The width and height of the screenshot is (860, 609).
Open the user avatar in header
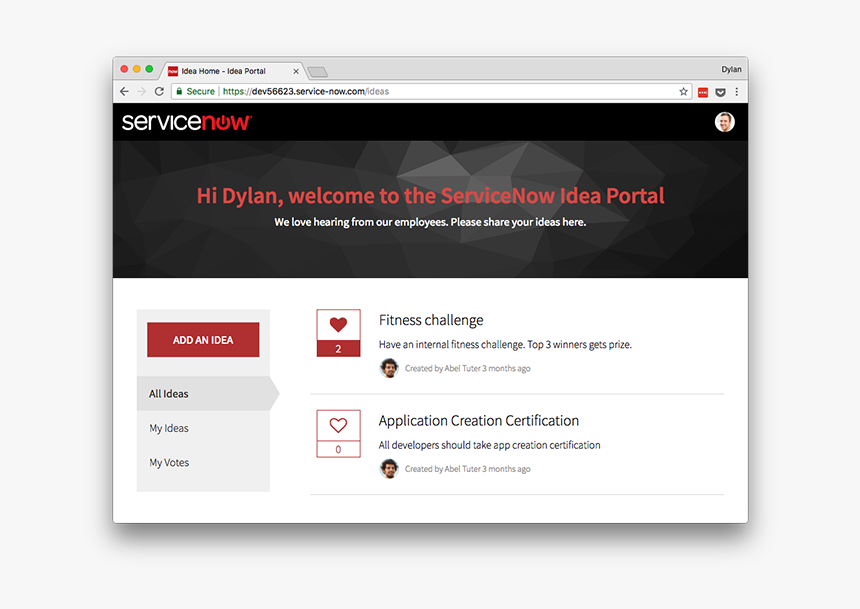coord(724,122)
